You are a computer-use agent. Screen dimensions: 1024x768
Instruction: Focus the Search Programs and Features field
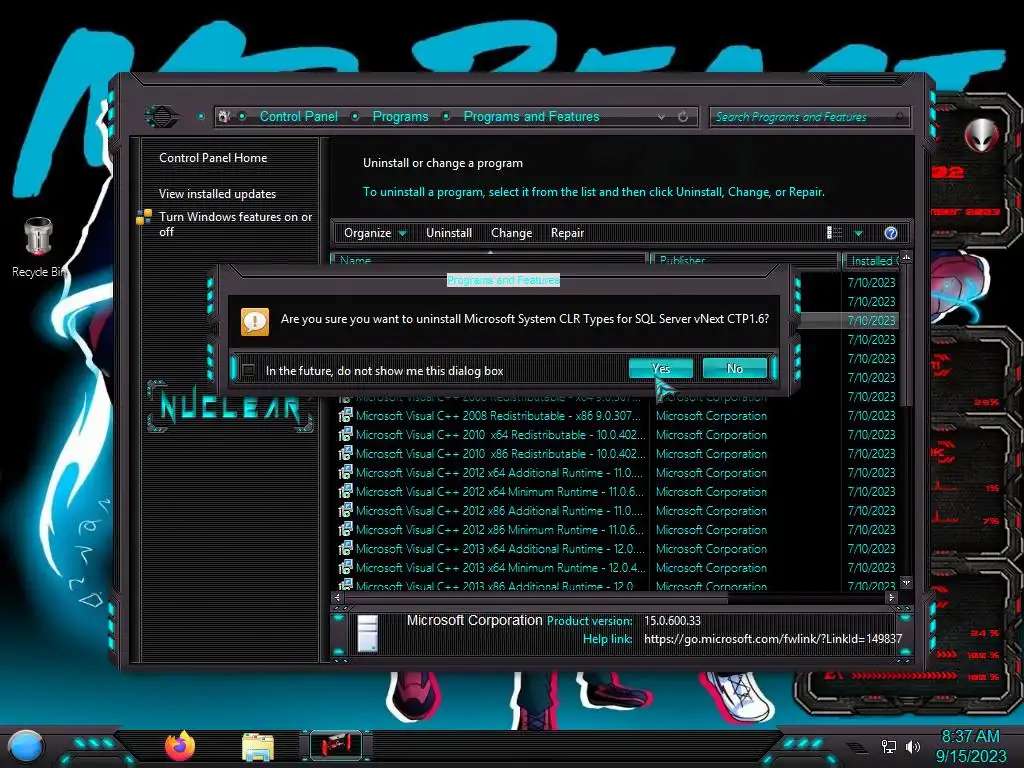tap(808, 117)
